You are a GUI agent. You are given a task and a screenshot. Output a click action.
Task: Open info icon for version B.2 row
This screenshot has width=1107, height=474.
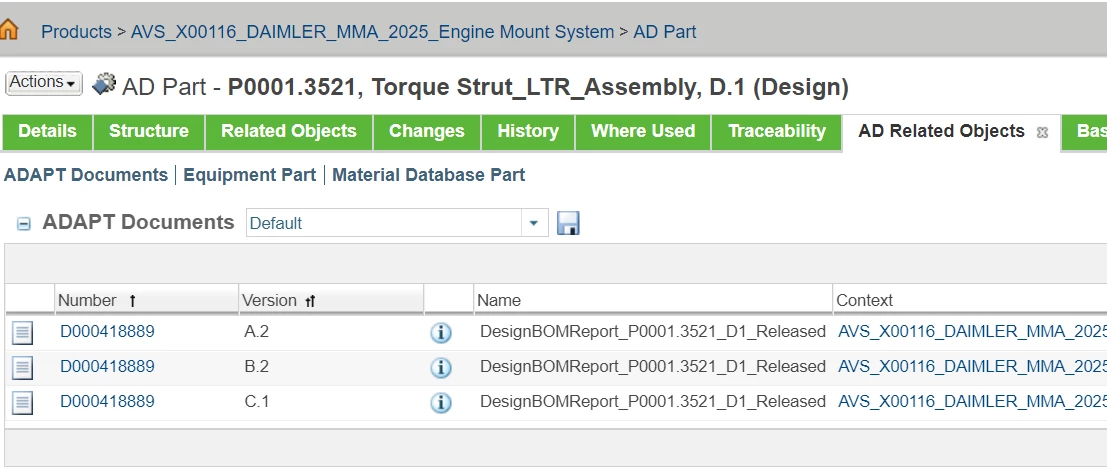441,368
